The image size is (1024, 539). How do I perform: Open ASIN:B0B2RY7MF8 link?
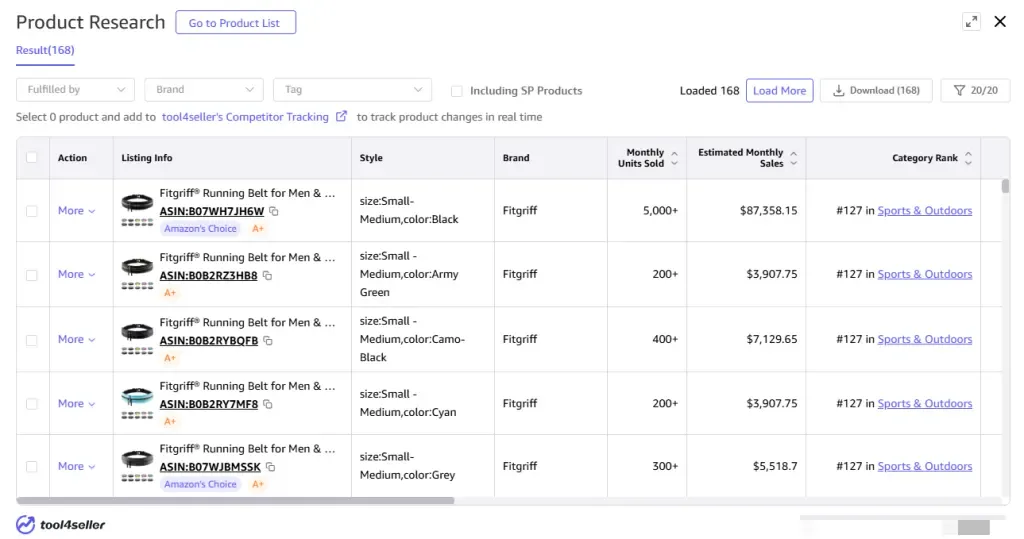(209, 404)
